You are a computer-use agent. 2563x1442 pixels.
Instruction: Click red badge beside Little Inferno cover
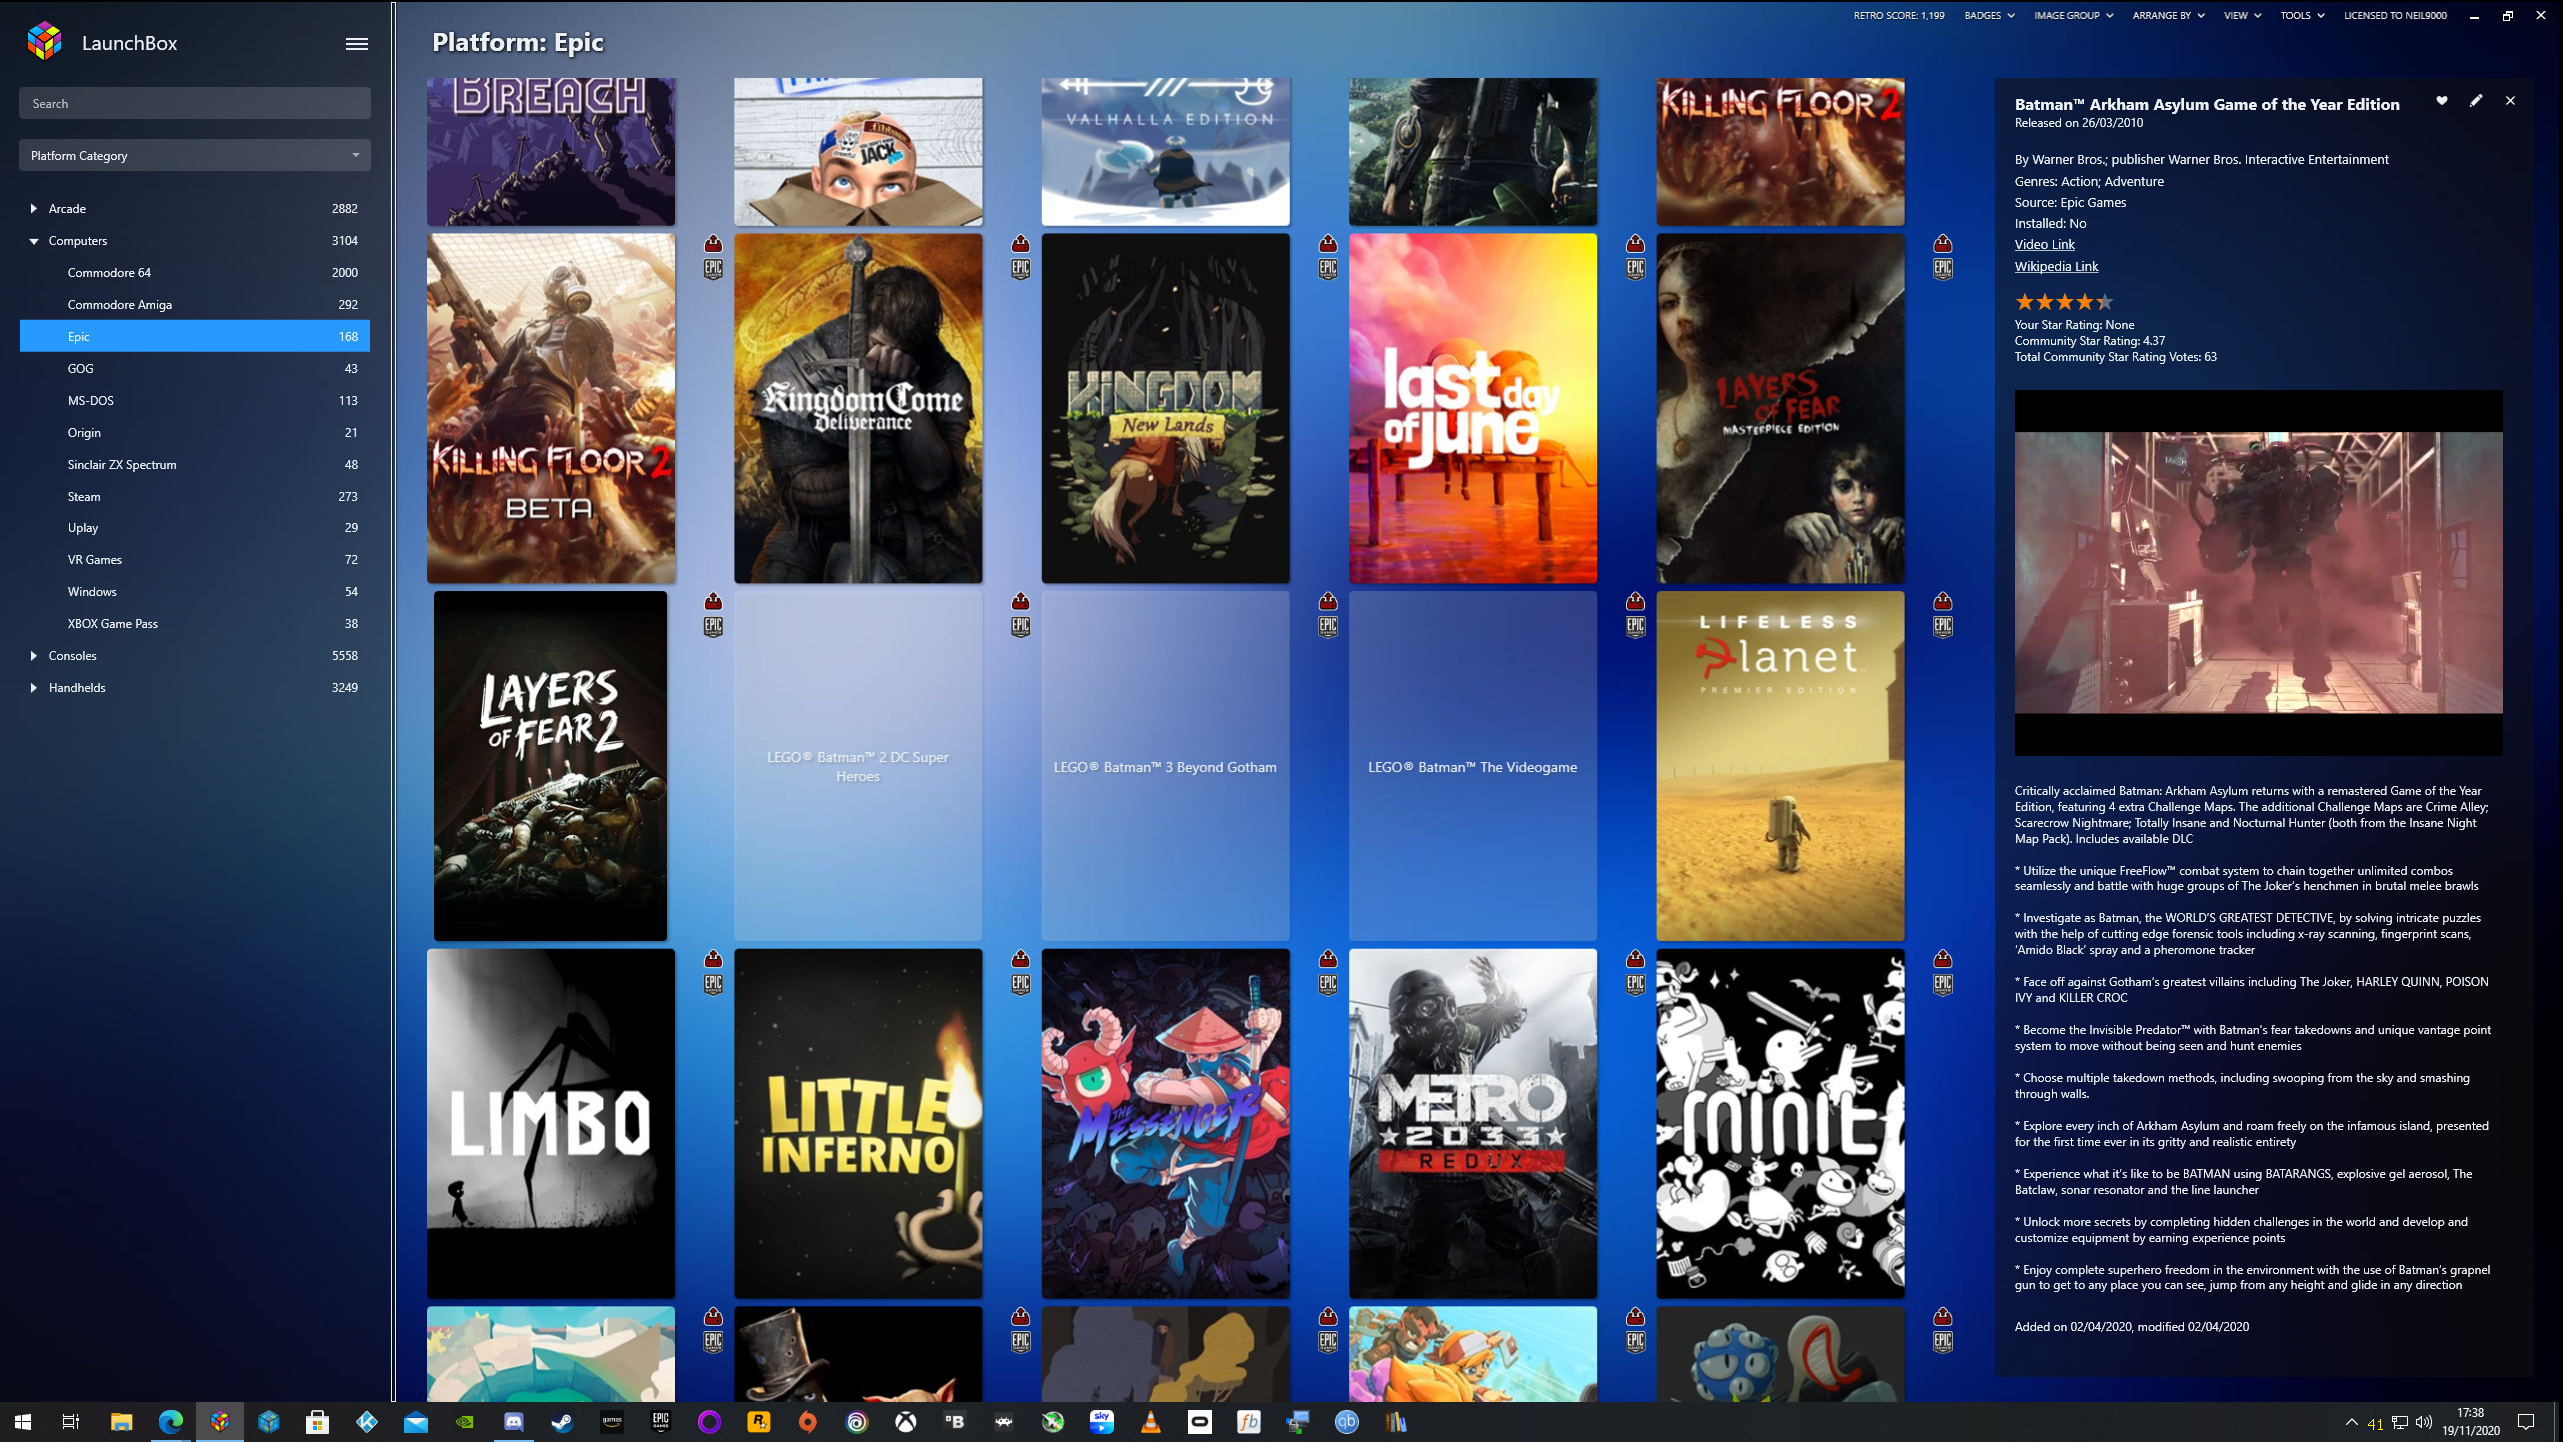click(x=1020, y=959)
